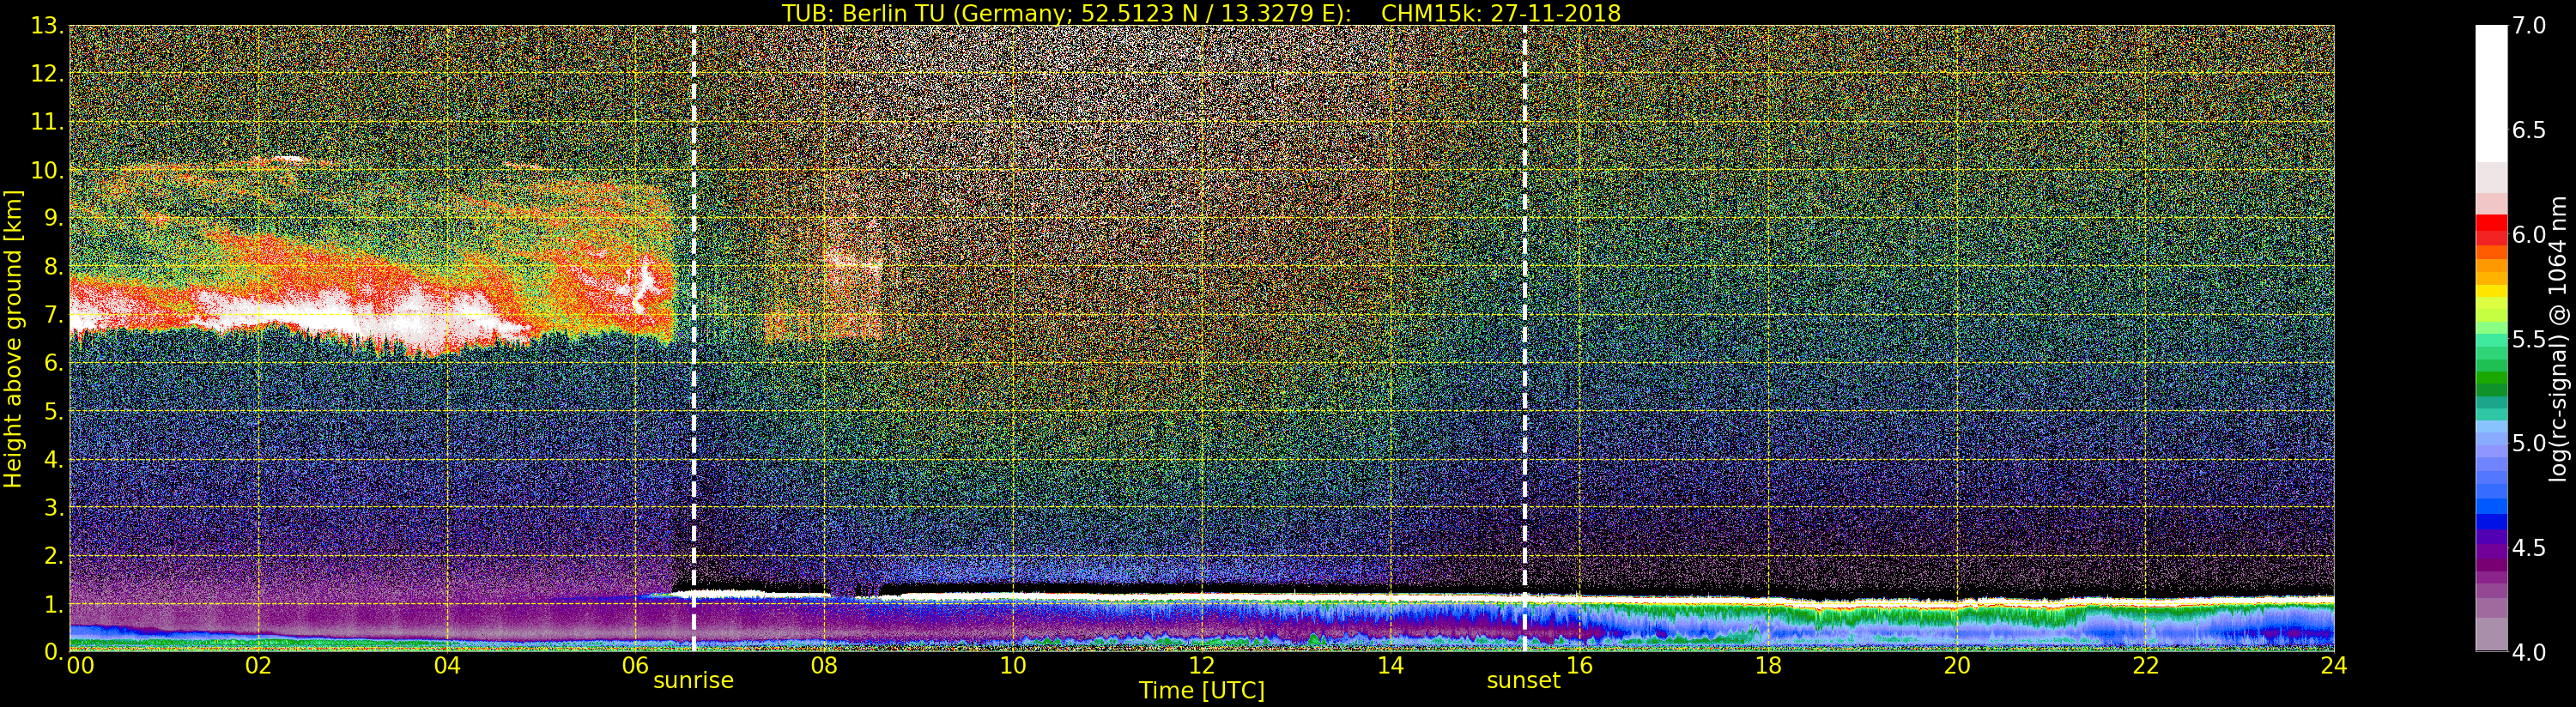Click the height axis tick '6.'
This screenshot has height=707, width=2576.
tap(53, 363)
